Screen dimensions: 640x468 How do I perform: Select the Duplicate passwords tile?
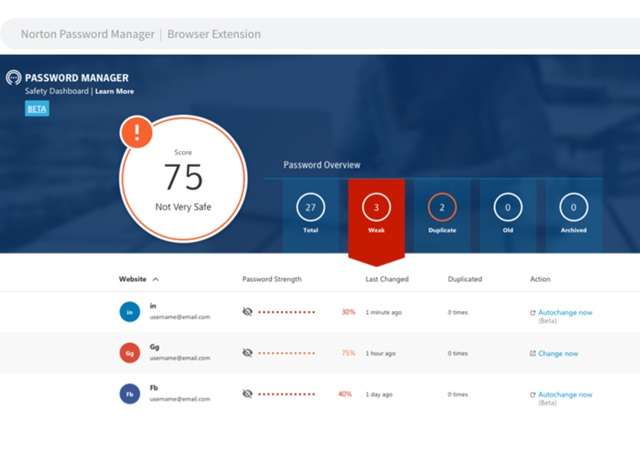pyautogui.click(x=442, y=215)
